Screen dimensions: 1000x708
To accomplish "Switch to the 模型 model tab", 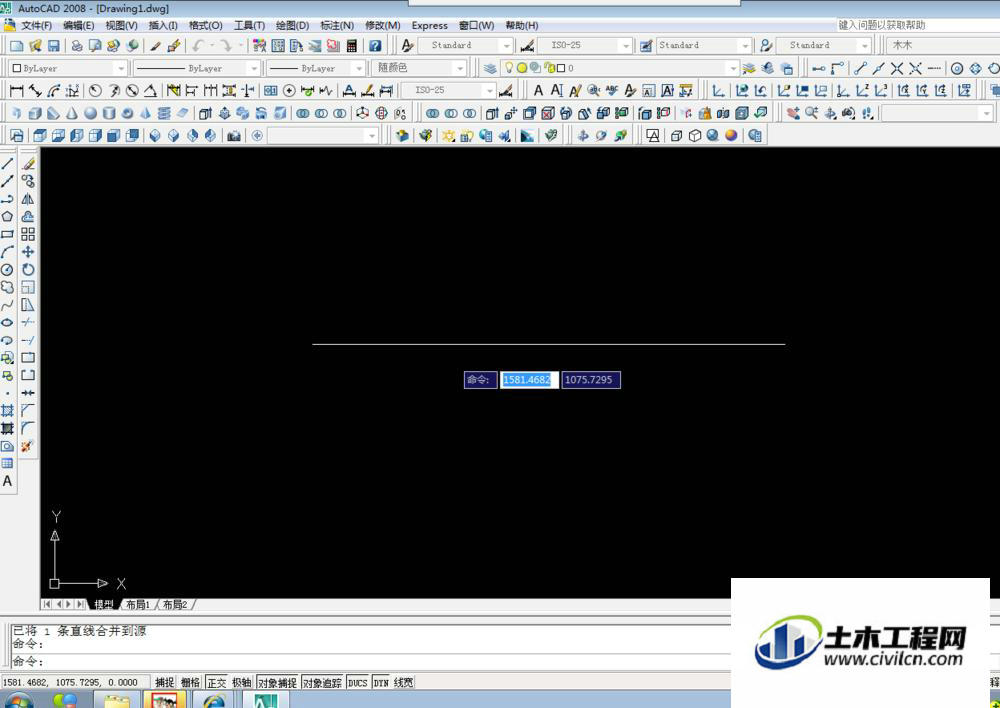I will coord(103,604).
